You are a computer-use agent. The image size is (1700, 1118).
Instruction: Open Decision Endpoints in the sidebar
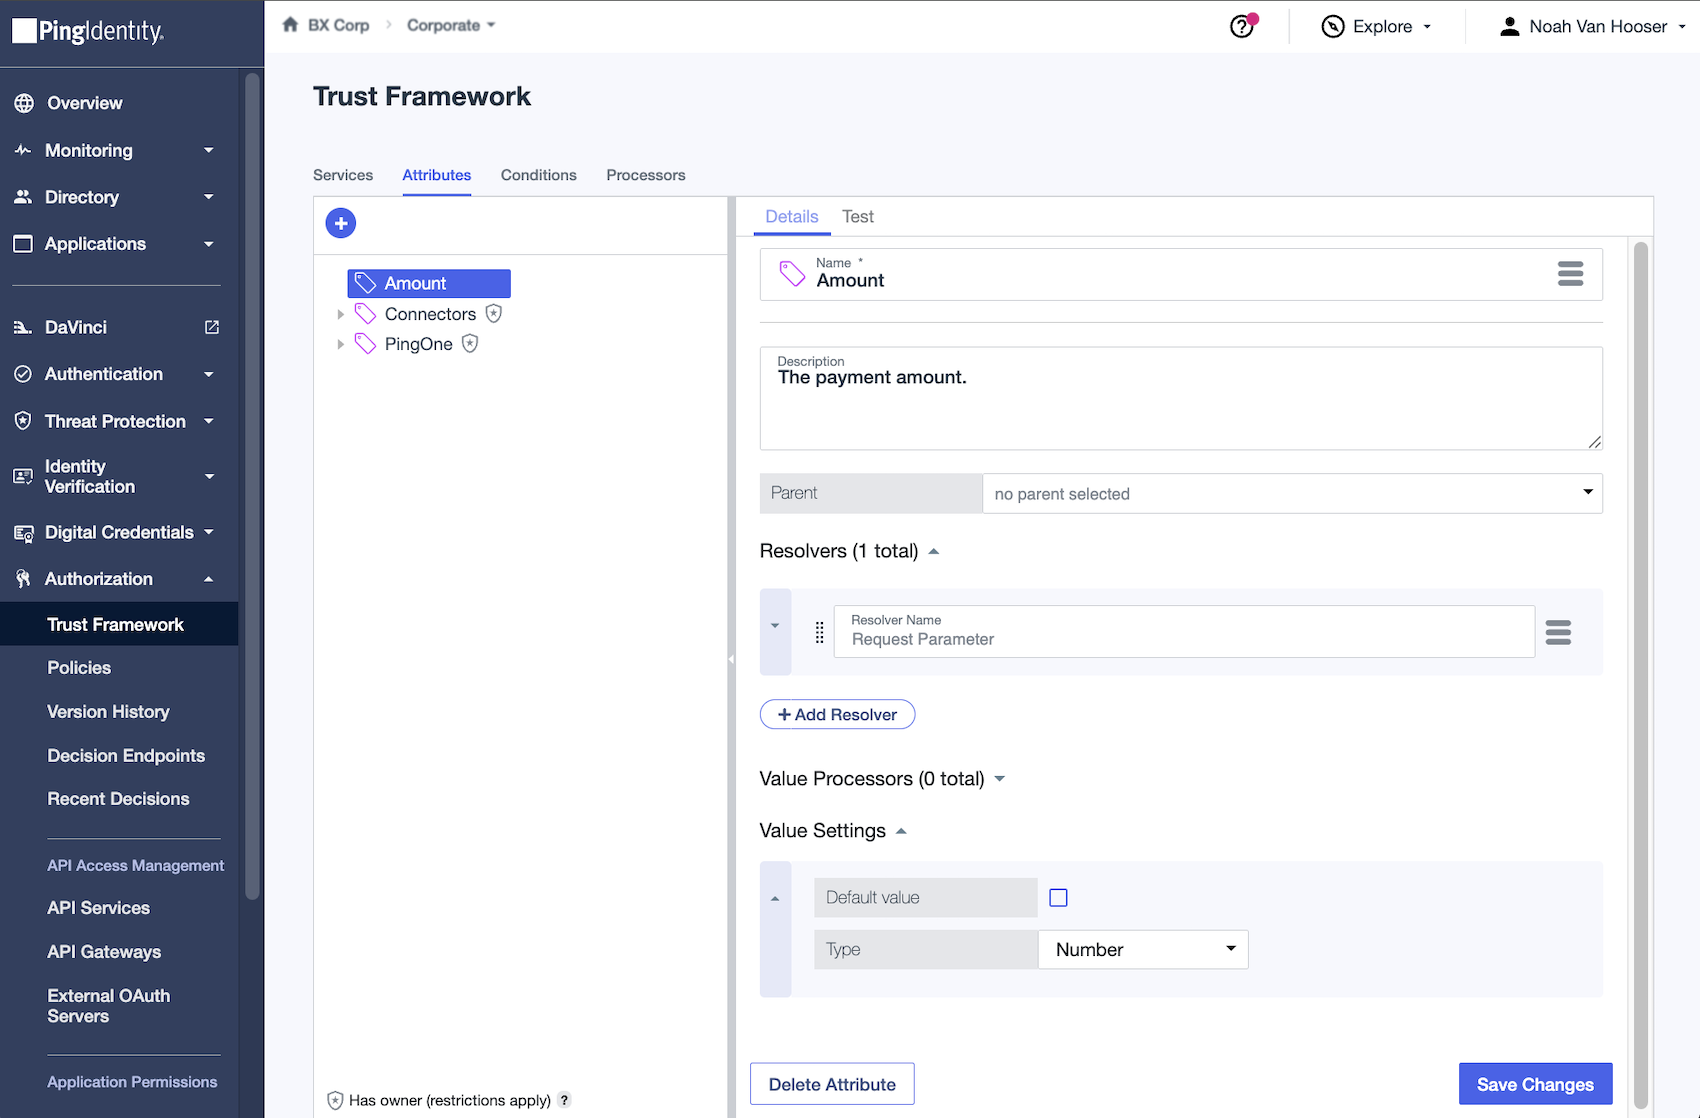coord(126,756)
